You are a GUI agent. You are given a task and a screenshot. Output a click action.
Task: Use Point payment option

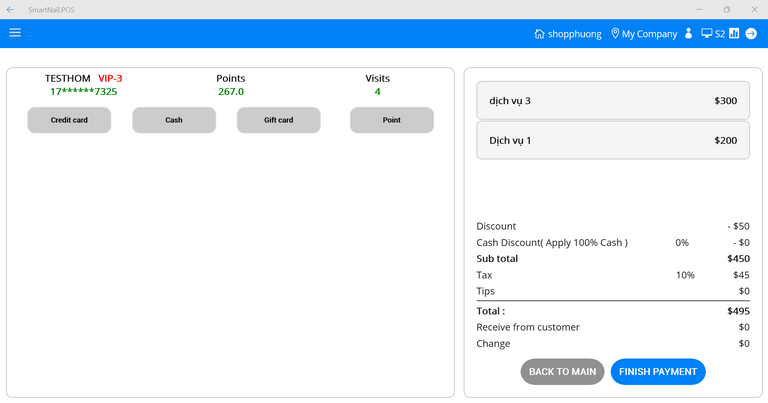tap(391, 120)
